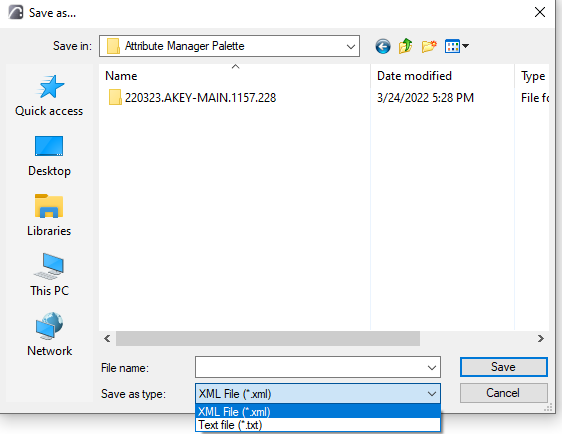Open Quick access location
Viewport: 562px width, 434px height.
(x=49, y=95)
